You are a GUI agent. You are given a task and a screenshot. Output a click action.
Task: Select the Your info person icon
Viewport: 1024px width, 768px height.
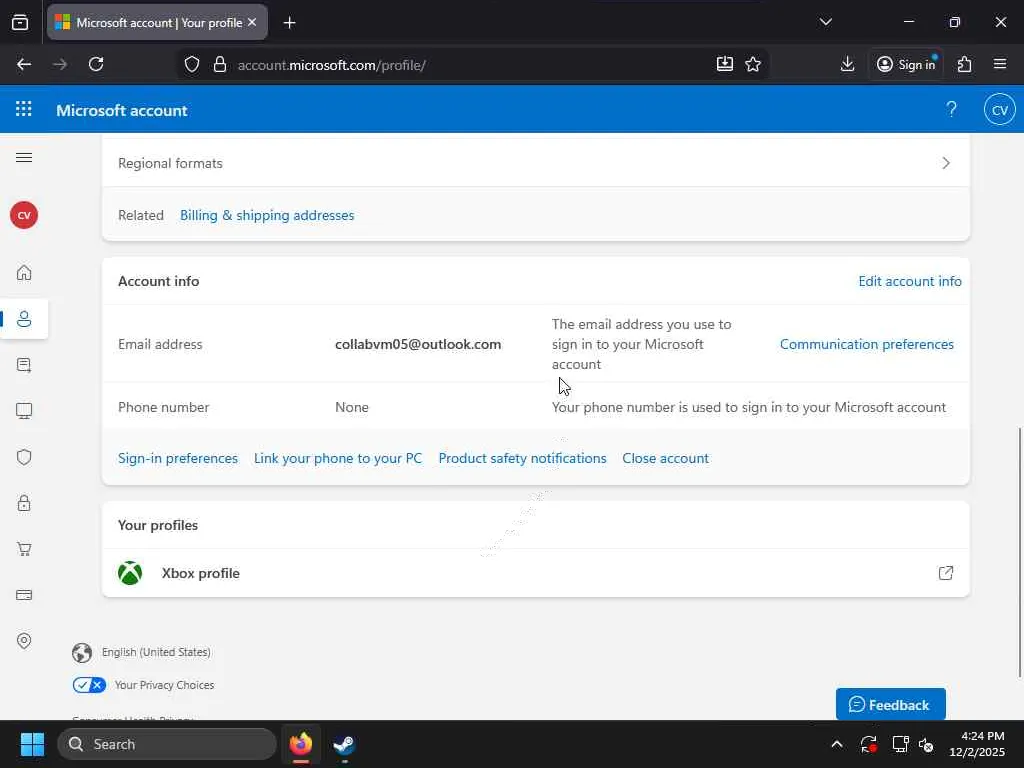click(x=24, y=319)
